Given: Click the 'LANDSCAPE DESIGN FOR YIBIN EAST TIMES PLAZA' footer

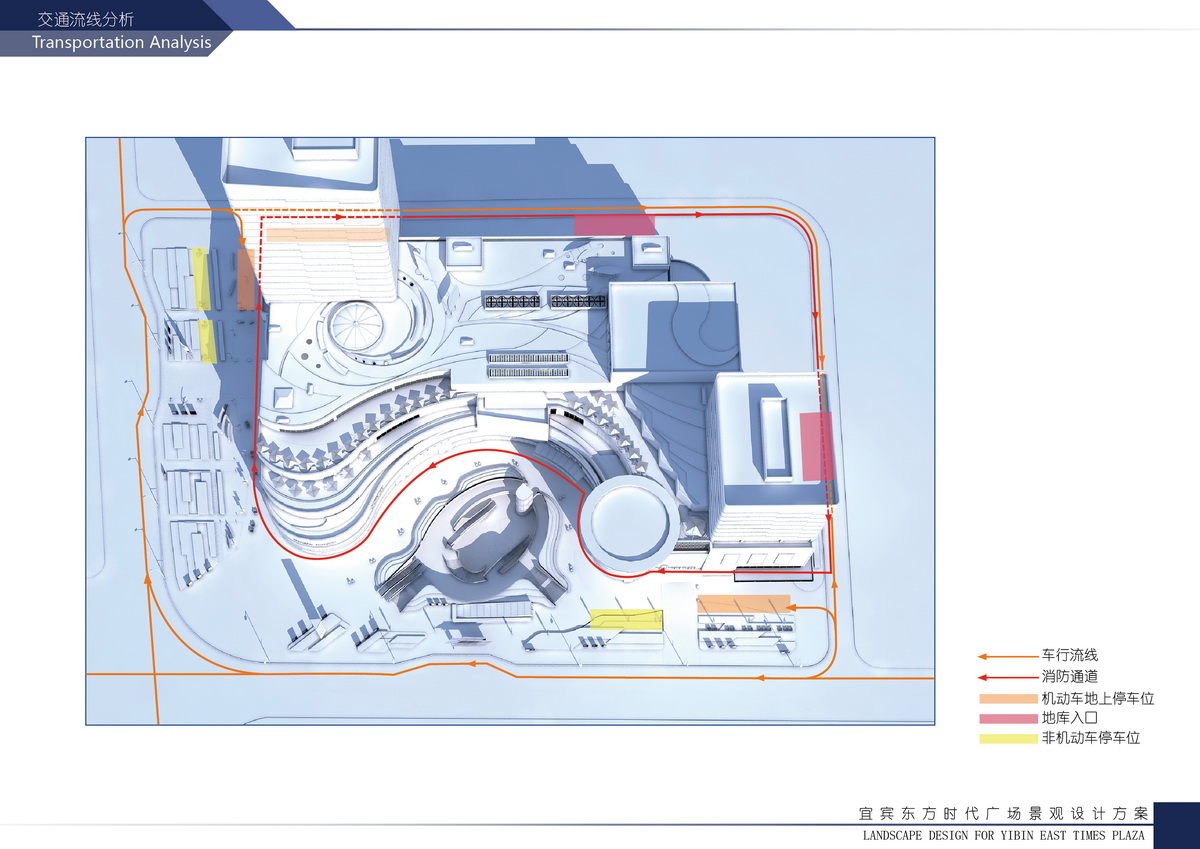Looking at the screenshot, I should (x=1004, y=835).
